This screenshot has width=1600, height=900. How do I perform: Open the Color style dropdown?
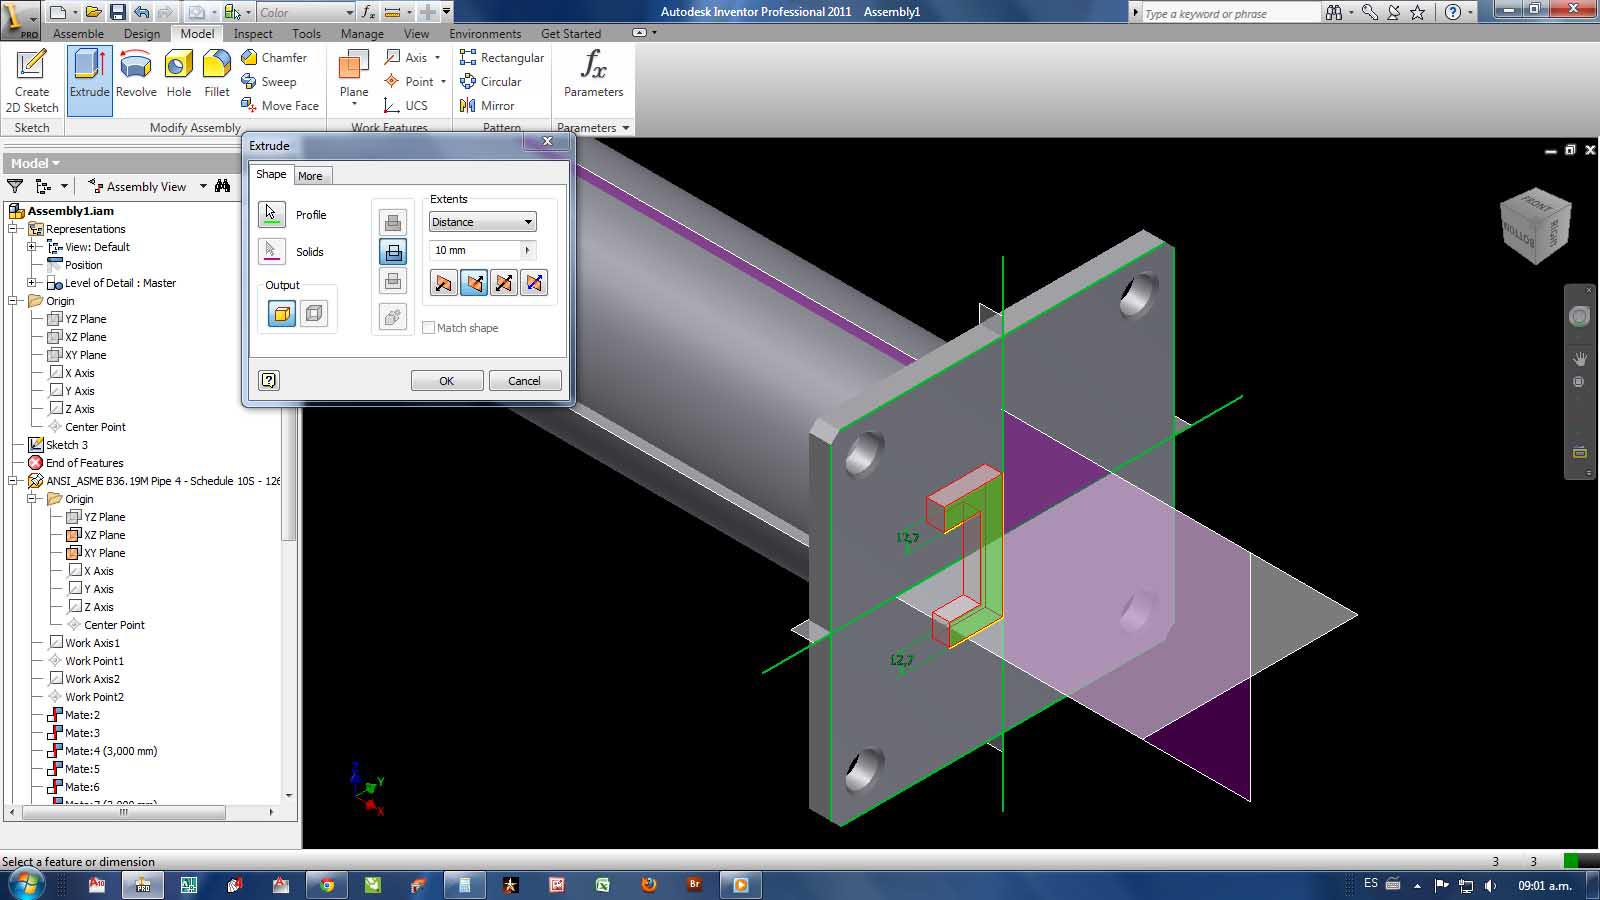click(306, 12)
